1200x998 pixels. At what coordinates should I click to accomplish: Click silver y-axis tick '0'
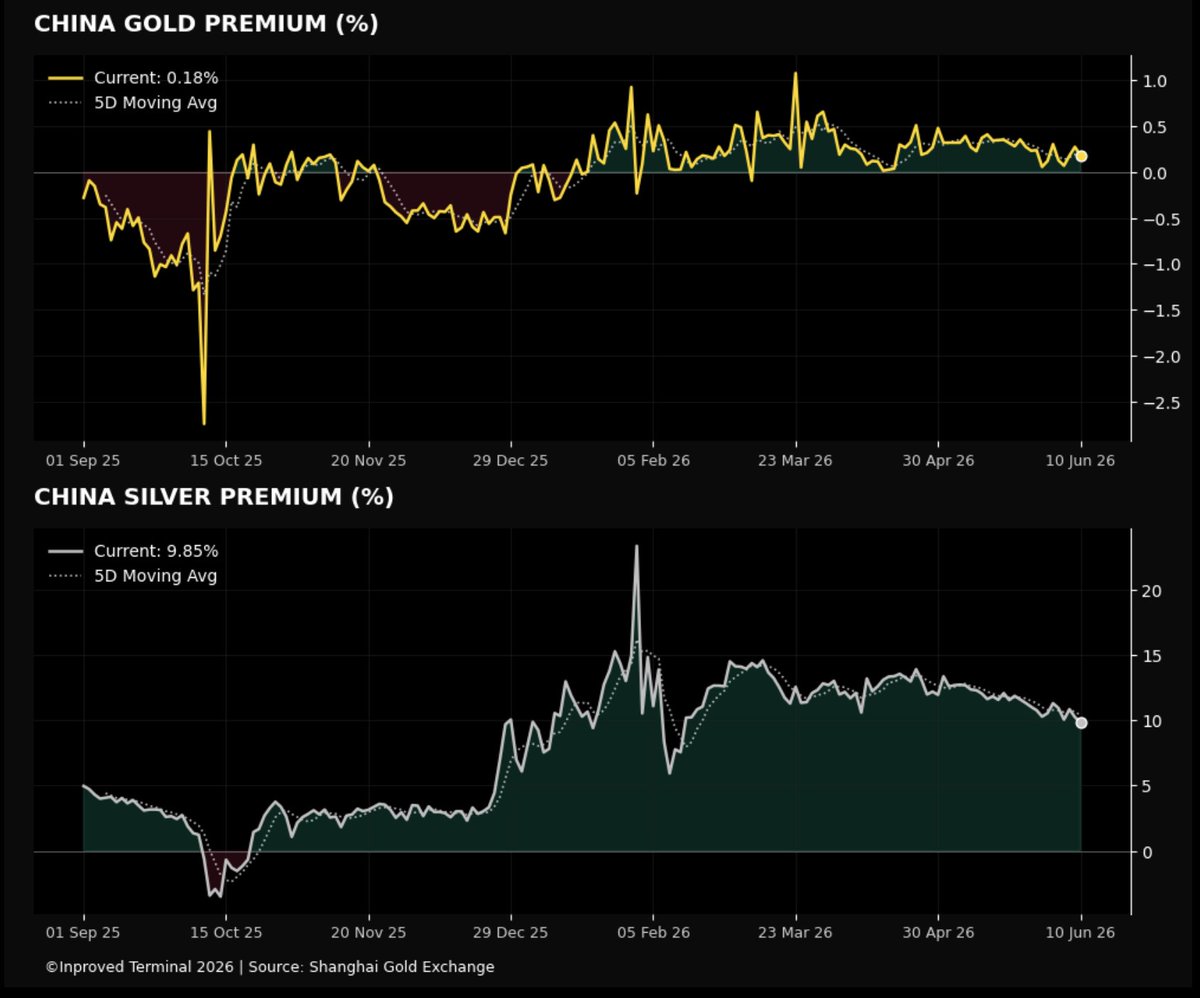pyautogui.click(x=1148, y=852)
